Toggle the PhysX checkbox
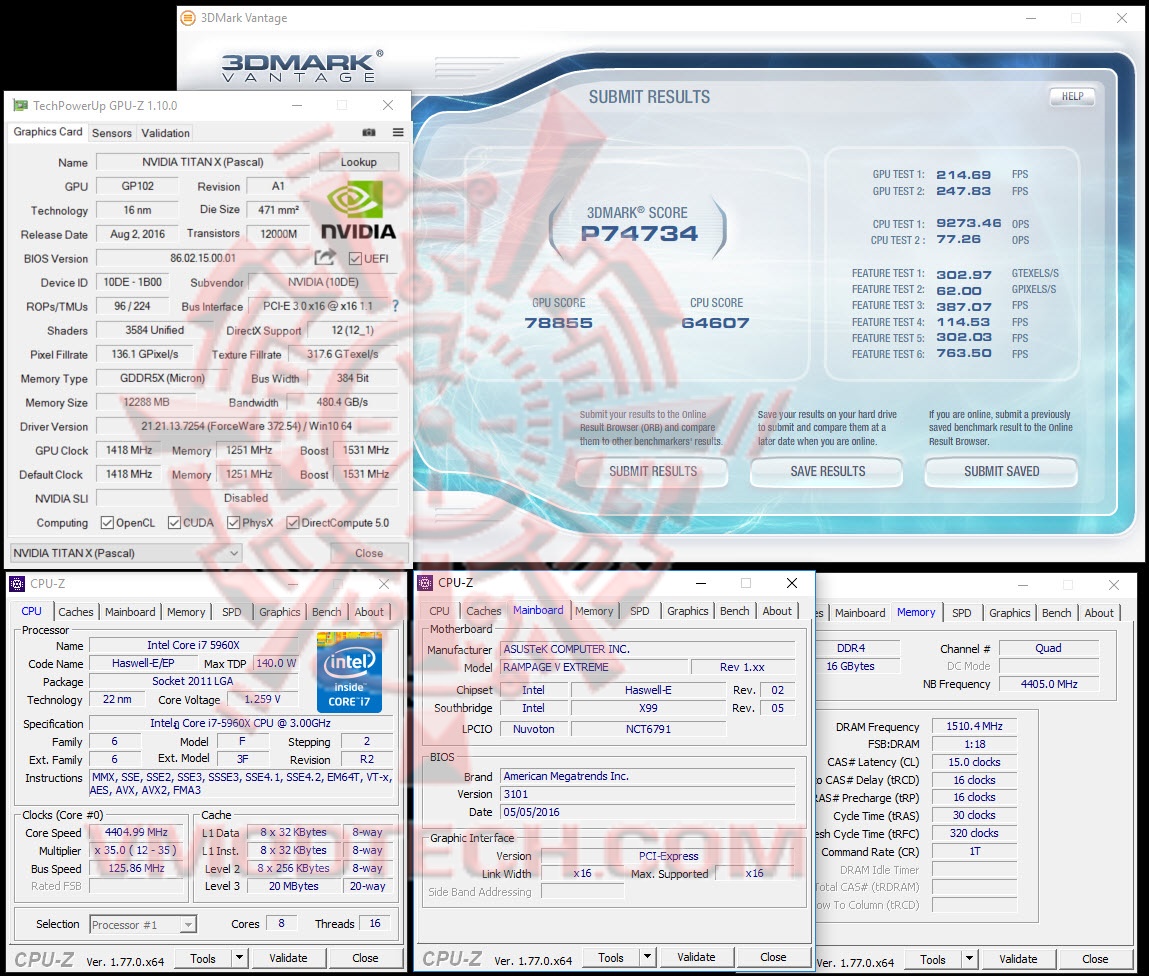Screen dimensions: 1149x976 pos(233,522)
